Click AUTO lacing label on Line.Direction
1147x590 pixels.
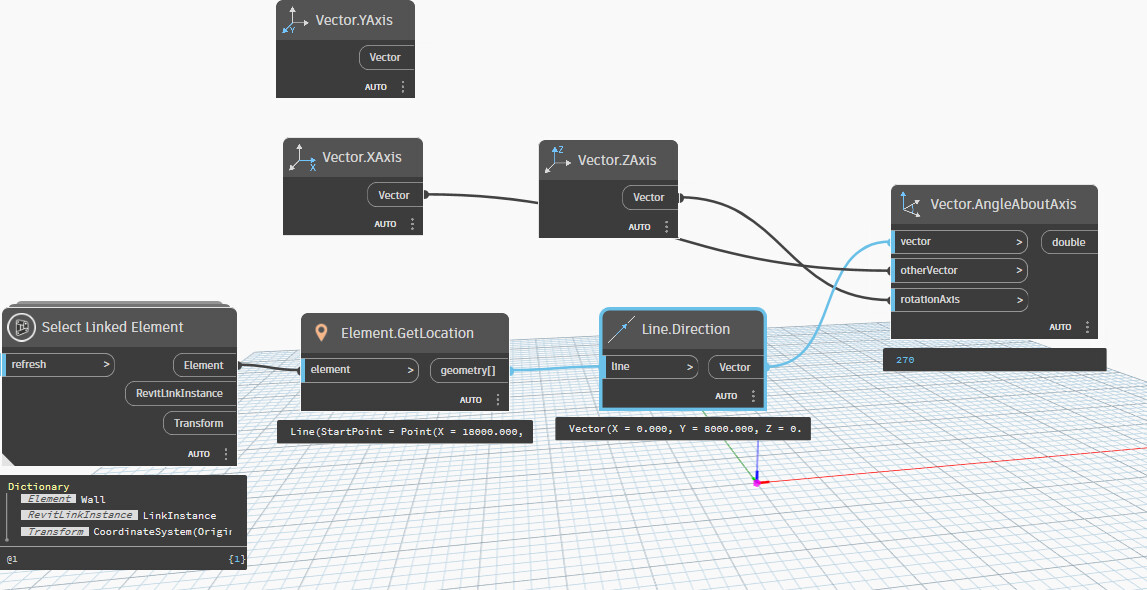[726, 396]
